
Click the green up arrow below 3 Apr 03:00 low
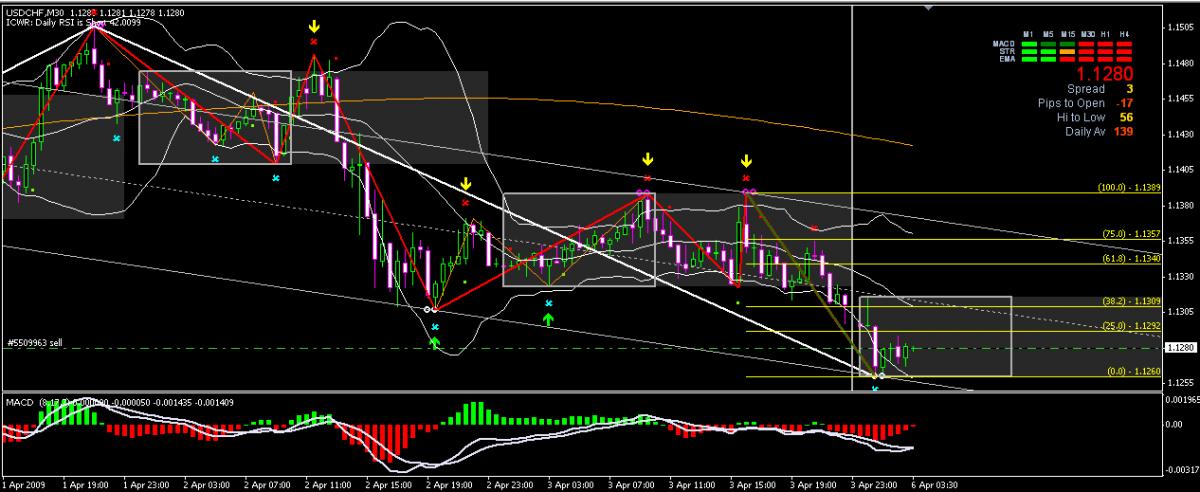548,318
